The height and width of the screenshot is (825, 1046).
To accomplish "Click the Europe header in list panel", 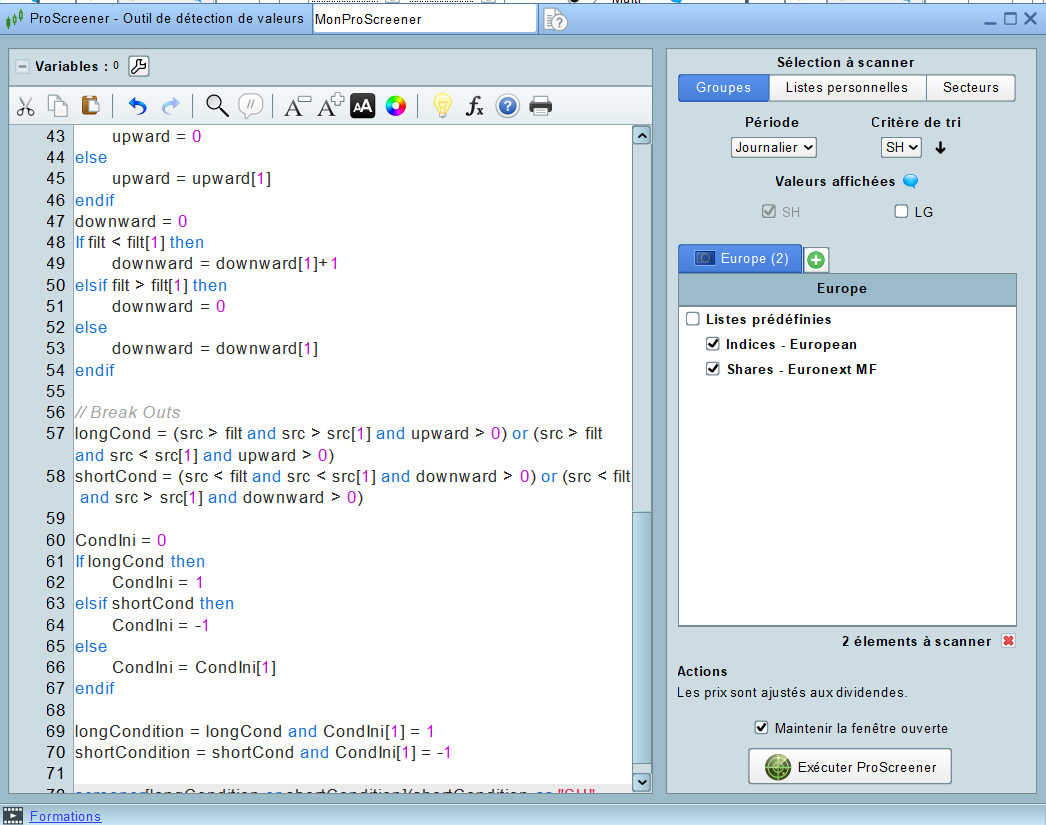I will tap(847, 289).
